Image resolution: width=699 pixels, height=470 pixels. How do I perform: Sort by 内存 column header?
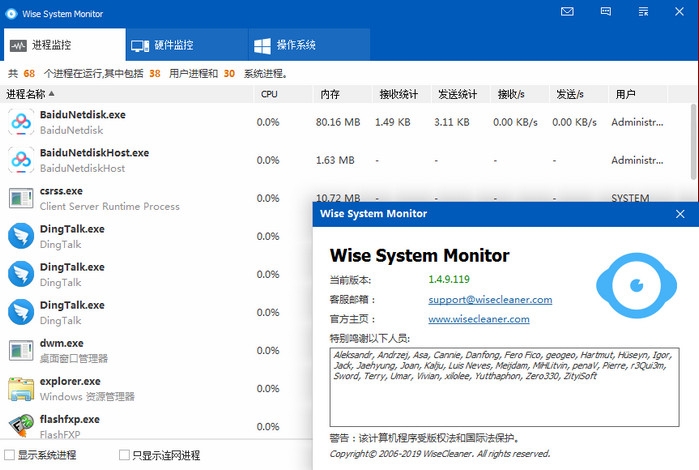342,94
